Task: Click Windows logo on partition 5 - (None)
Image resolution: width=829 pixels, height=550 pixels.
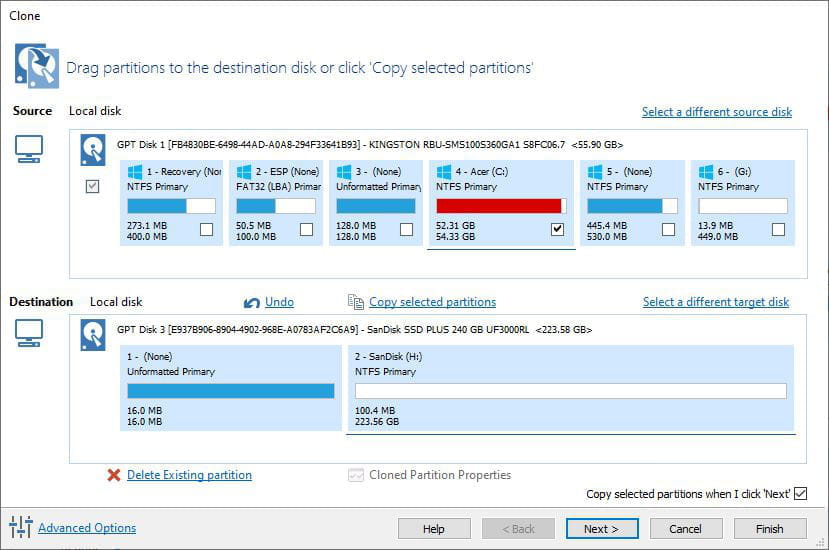Action: coord(595,171)
